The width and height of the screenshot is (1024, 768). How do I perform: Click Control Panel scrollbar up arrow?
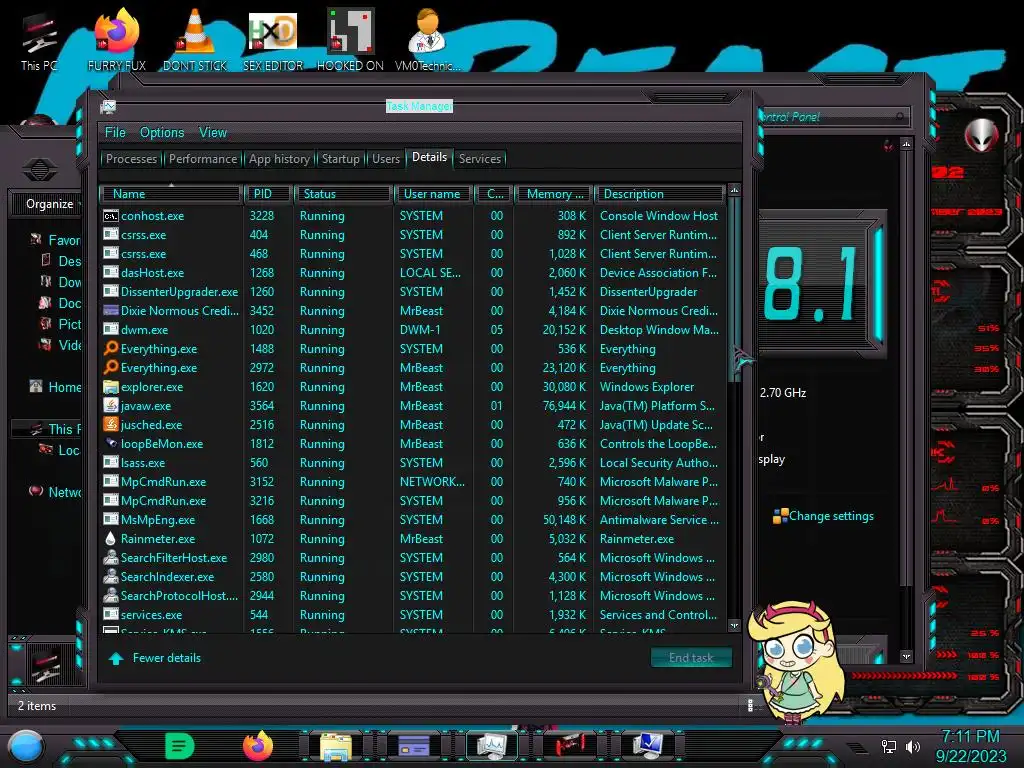click(906, 143)
